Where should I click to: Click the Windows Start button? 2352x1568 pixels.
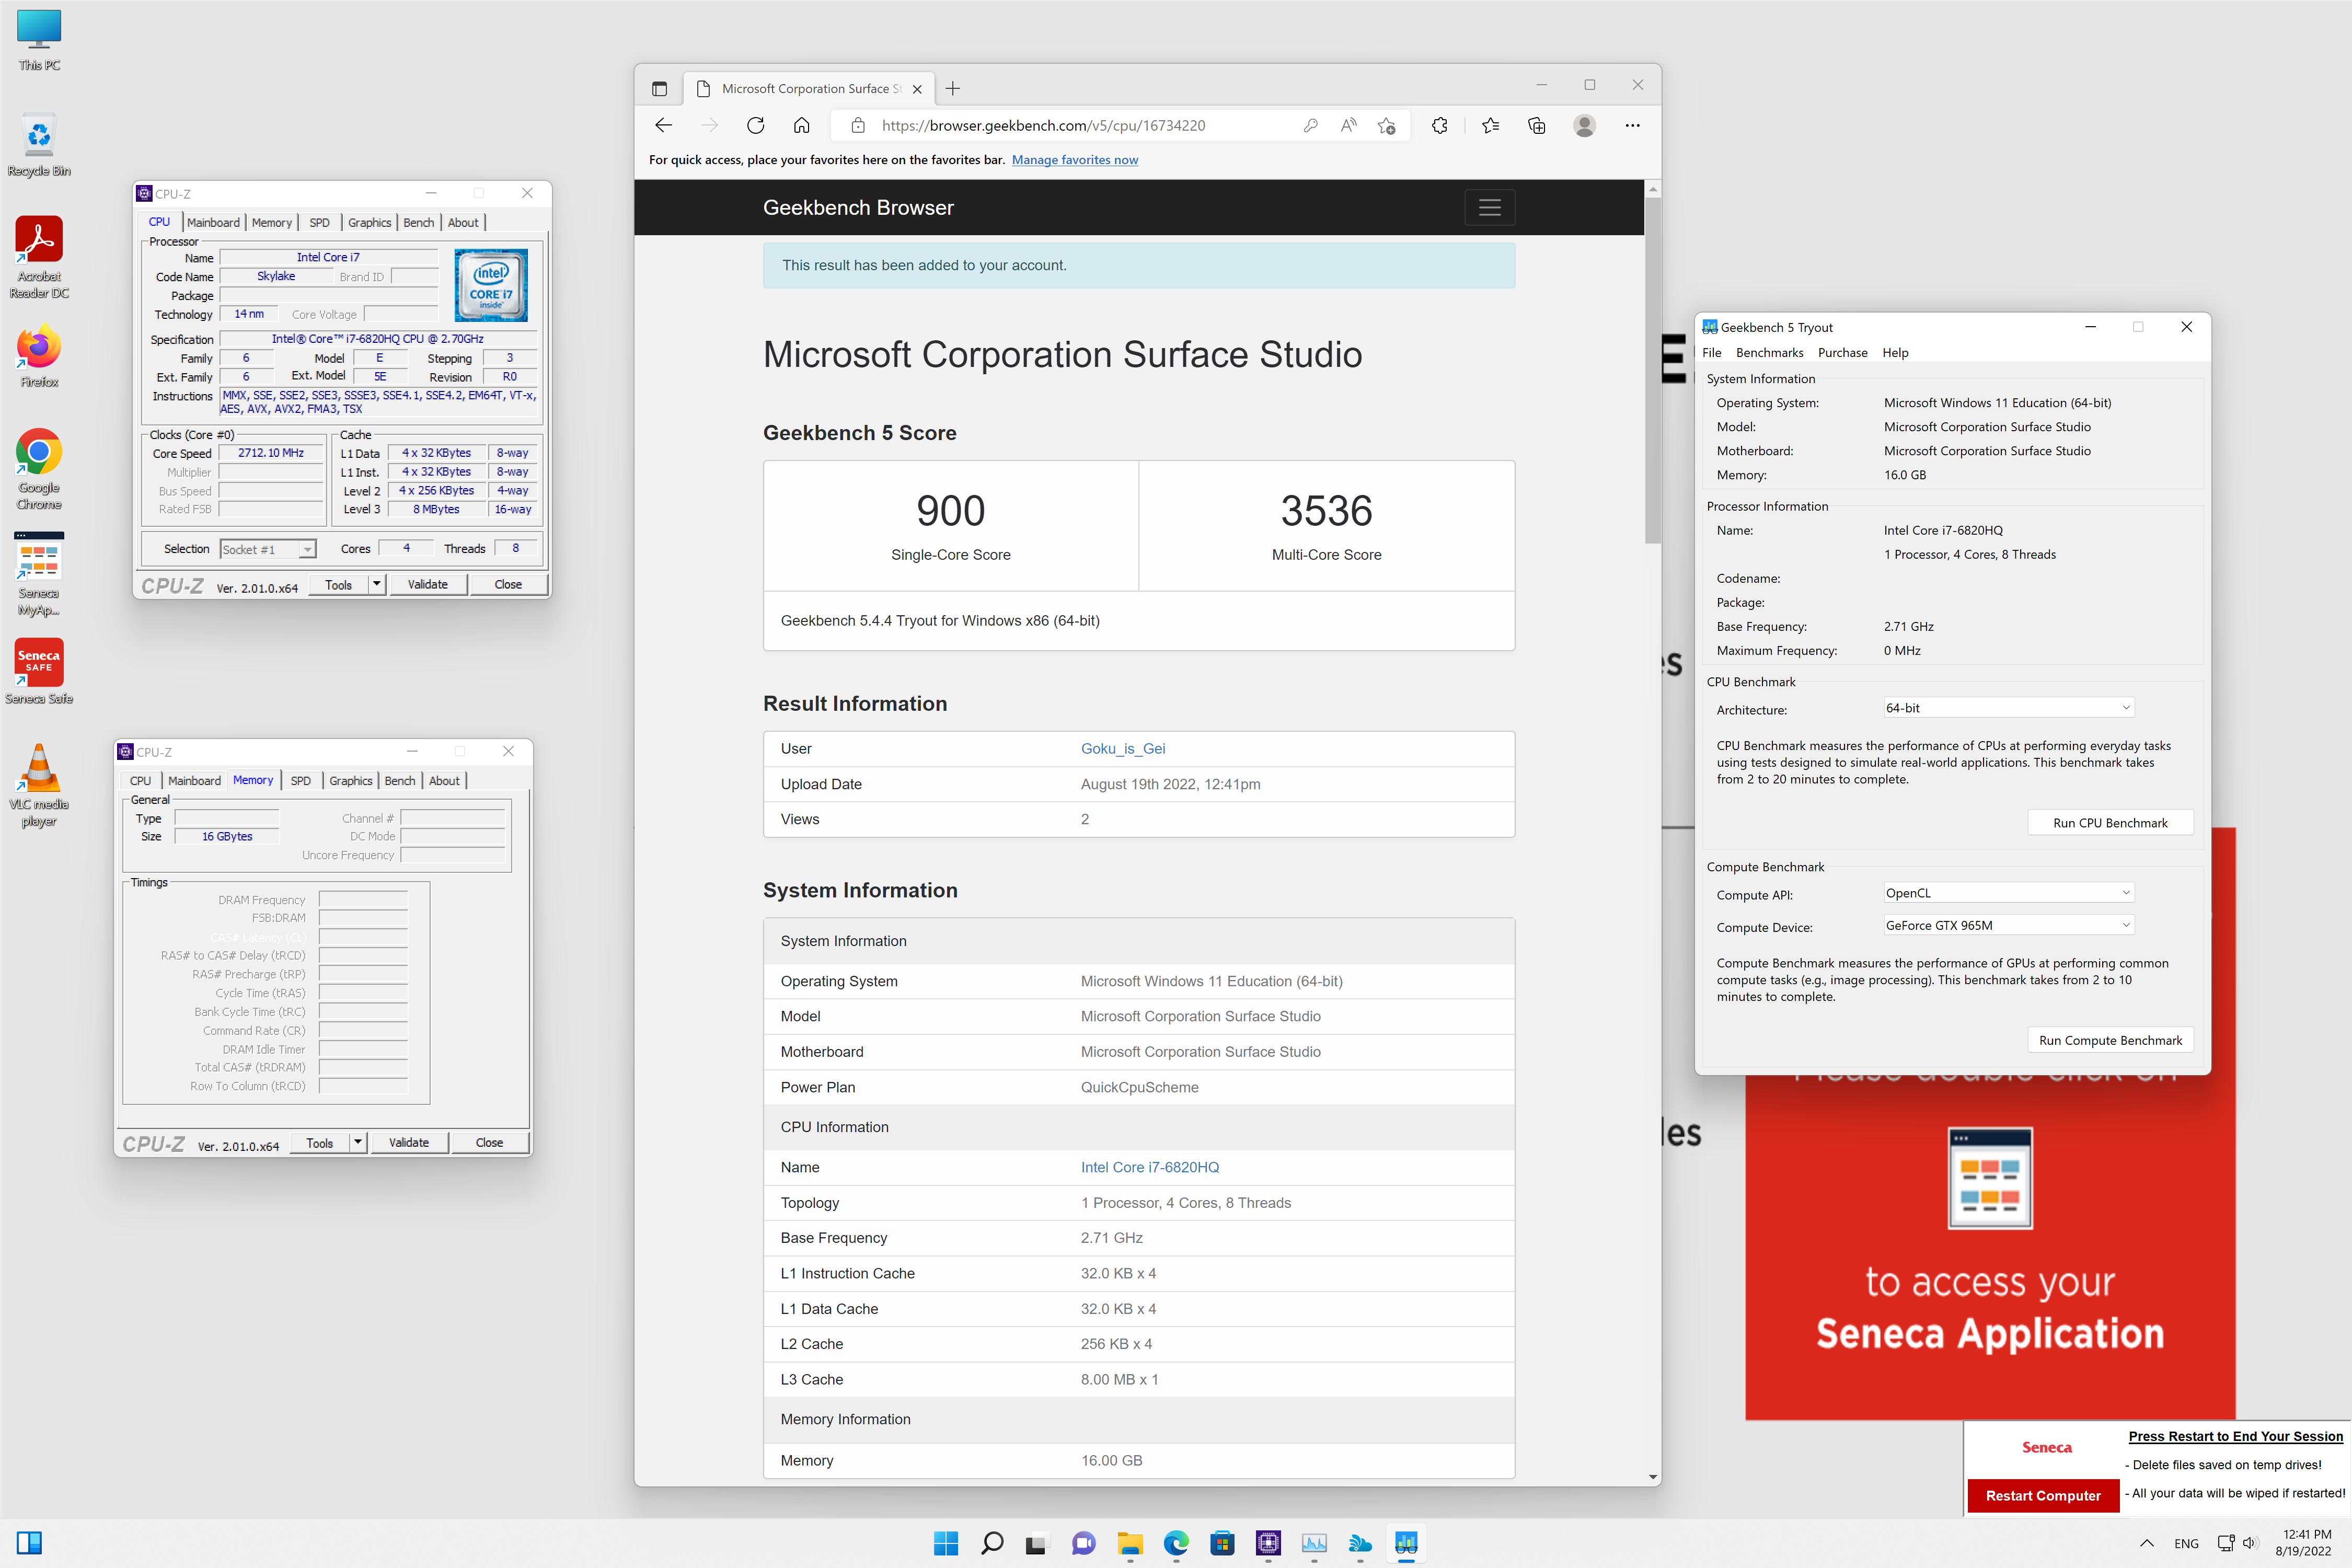946,1543
